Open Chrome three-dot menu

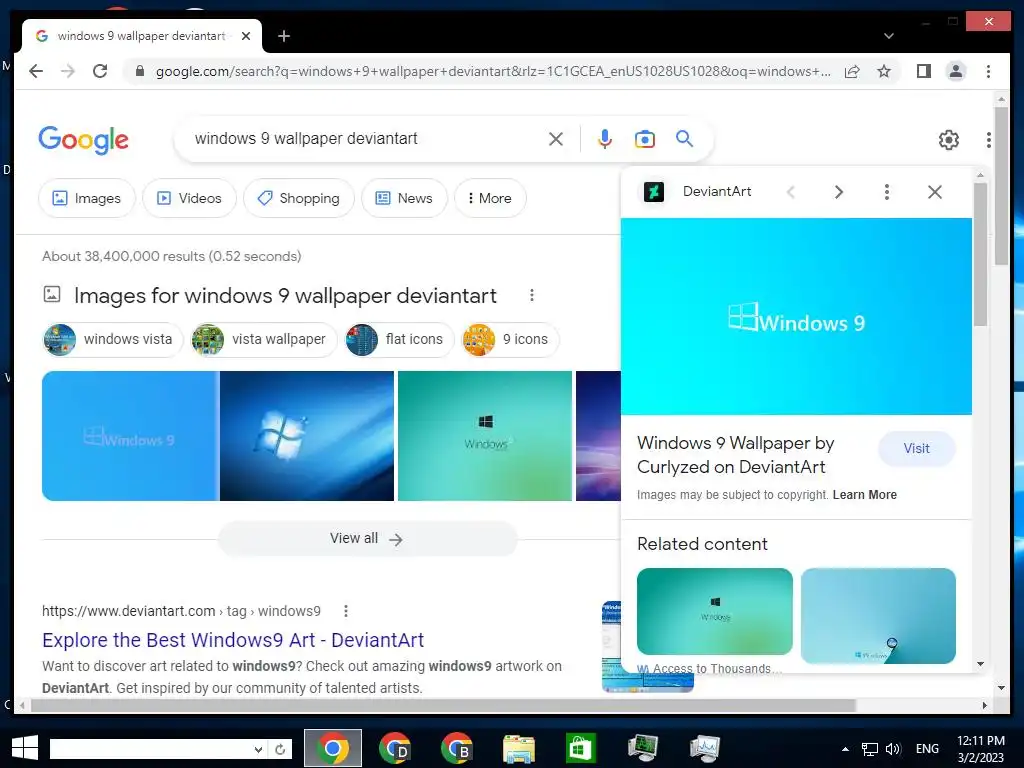pyautogui.click(x=989, y=71)
